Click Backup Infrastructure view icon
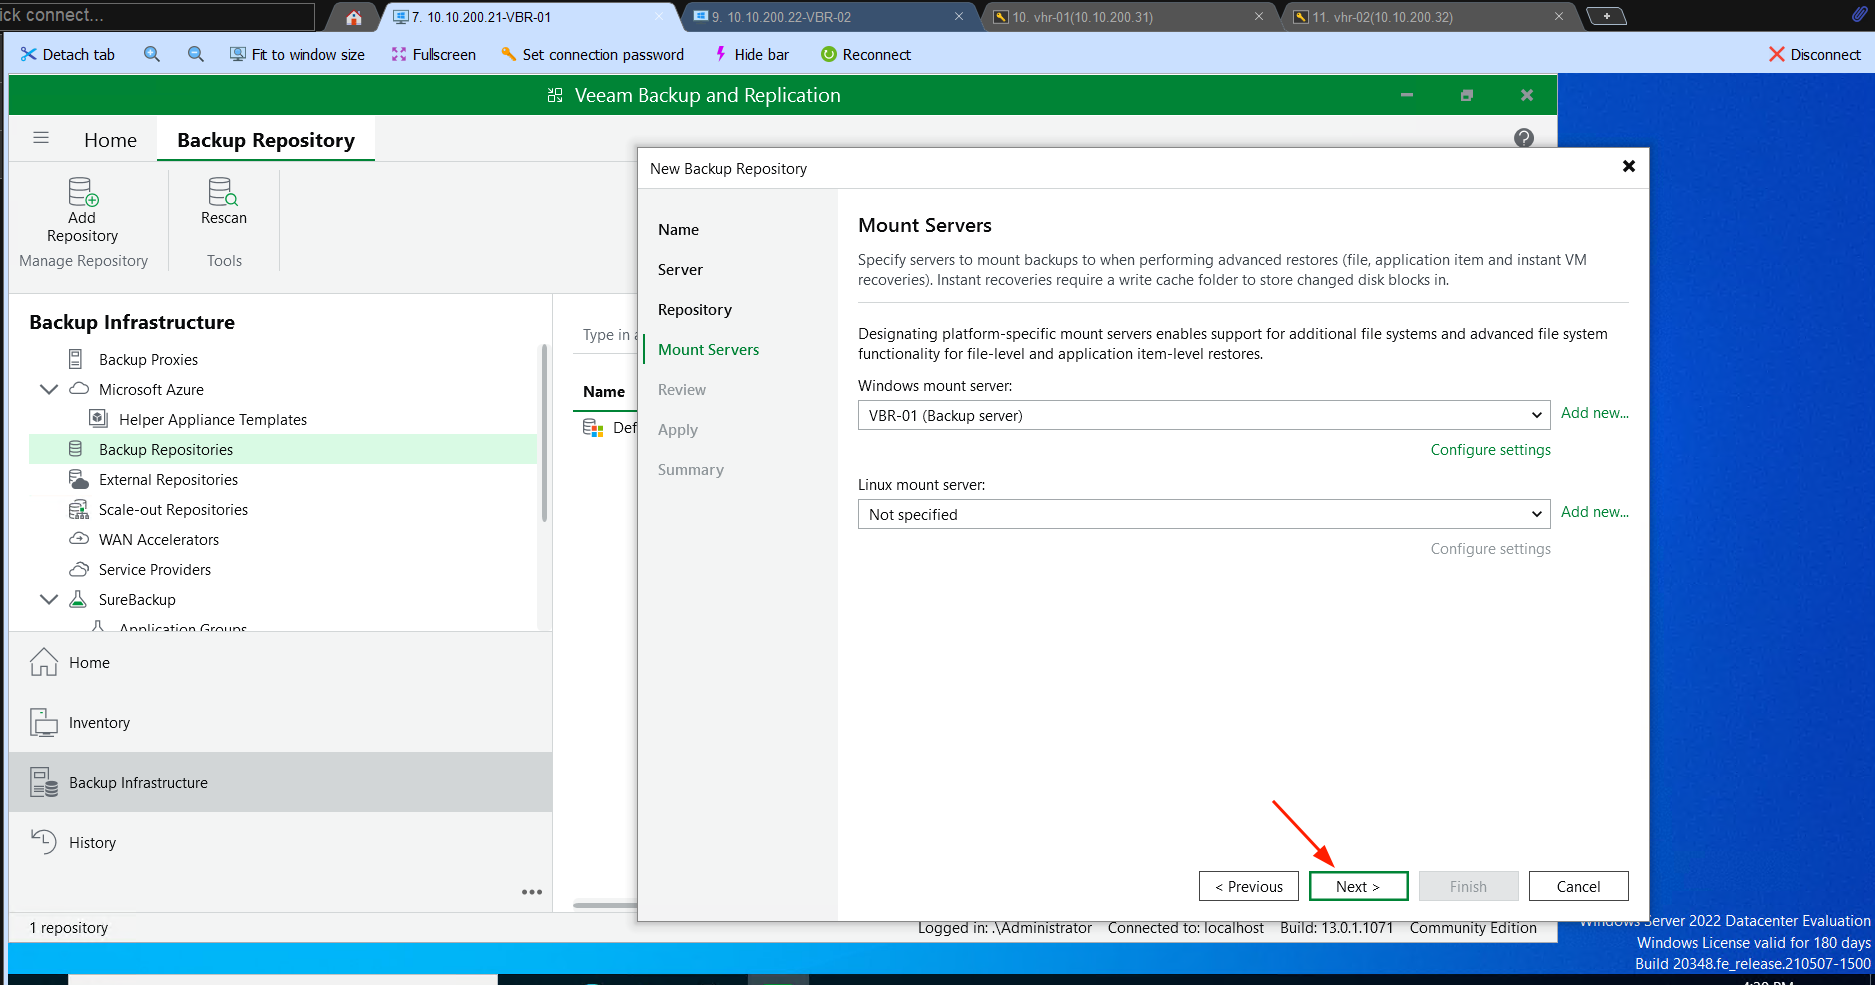Image resolution: width=1875 pixels, height=985 pixels. click(x=43, y=782)
